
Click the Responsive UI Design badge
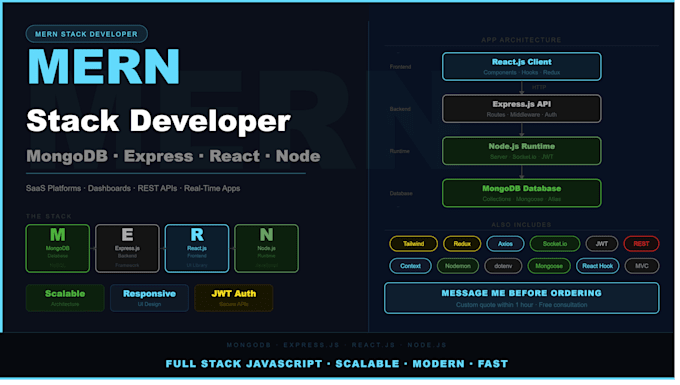coord(149,298)
